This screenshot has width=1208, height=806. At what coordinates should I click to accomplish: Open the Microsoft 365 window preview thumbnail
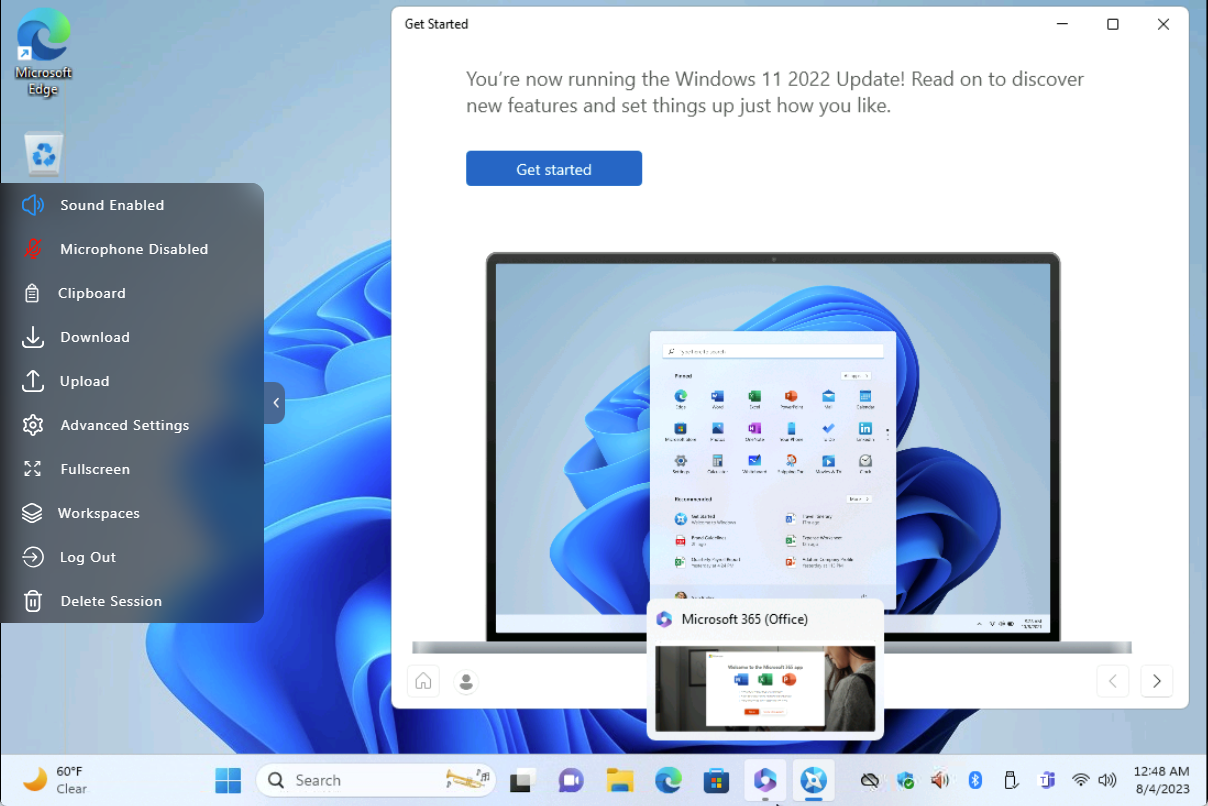pyautogui.click(x=765, y=688)
